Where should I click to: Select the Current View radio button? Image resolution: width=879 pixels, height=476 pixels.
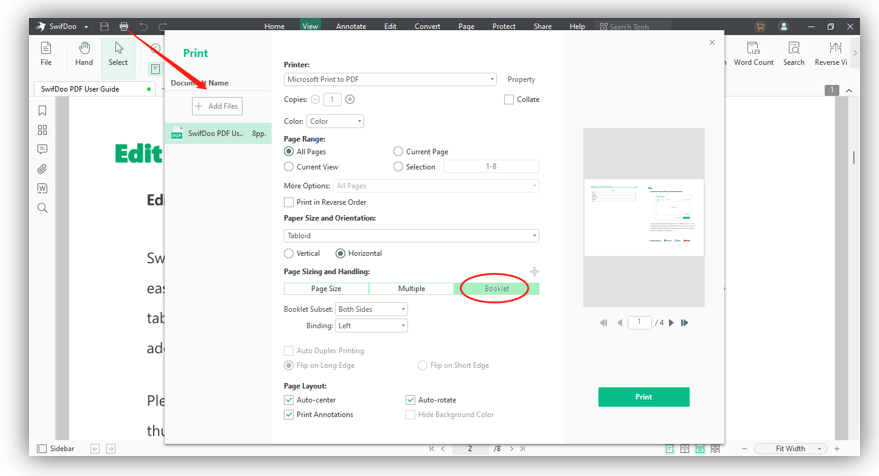(x=289, y=167)
